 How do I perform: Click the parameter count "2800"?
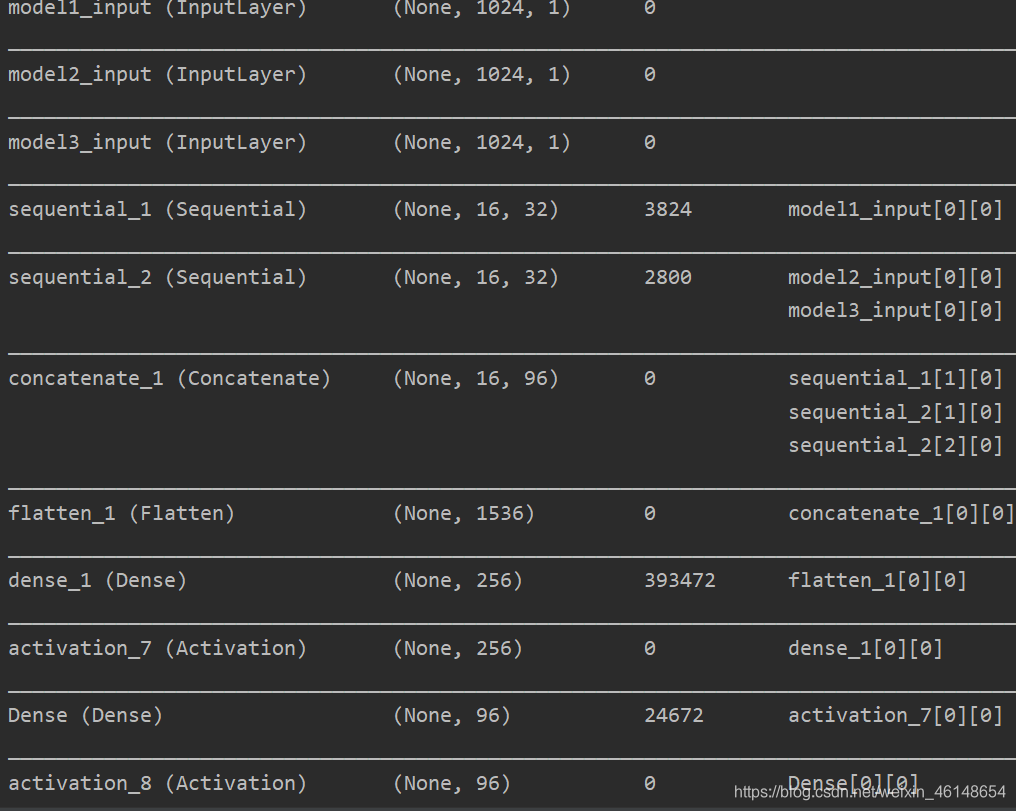(667, 277)
